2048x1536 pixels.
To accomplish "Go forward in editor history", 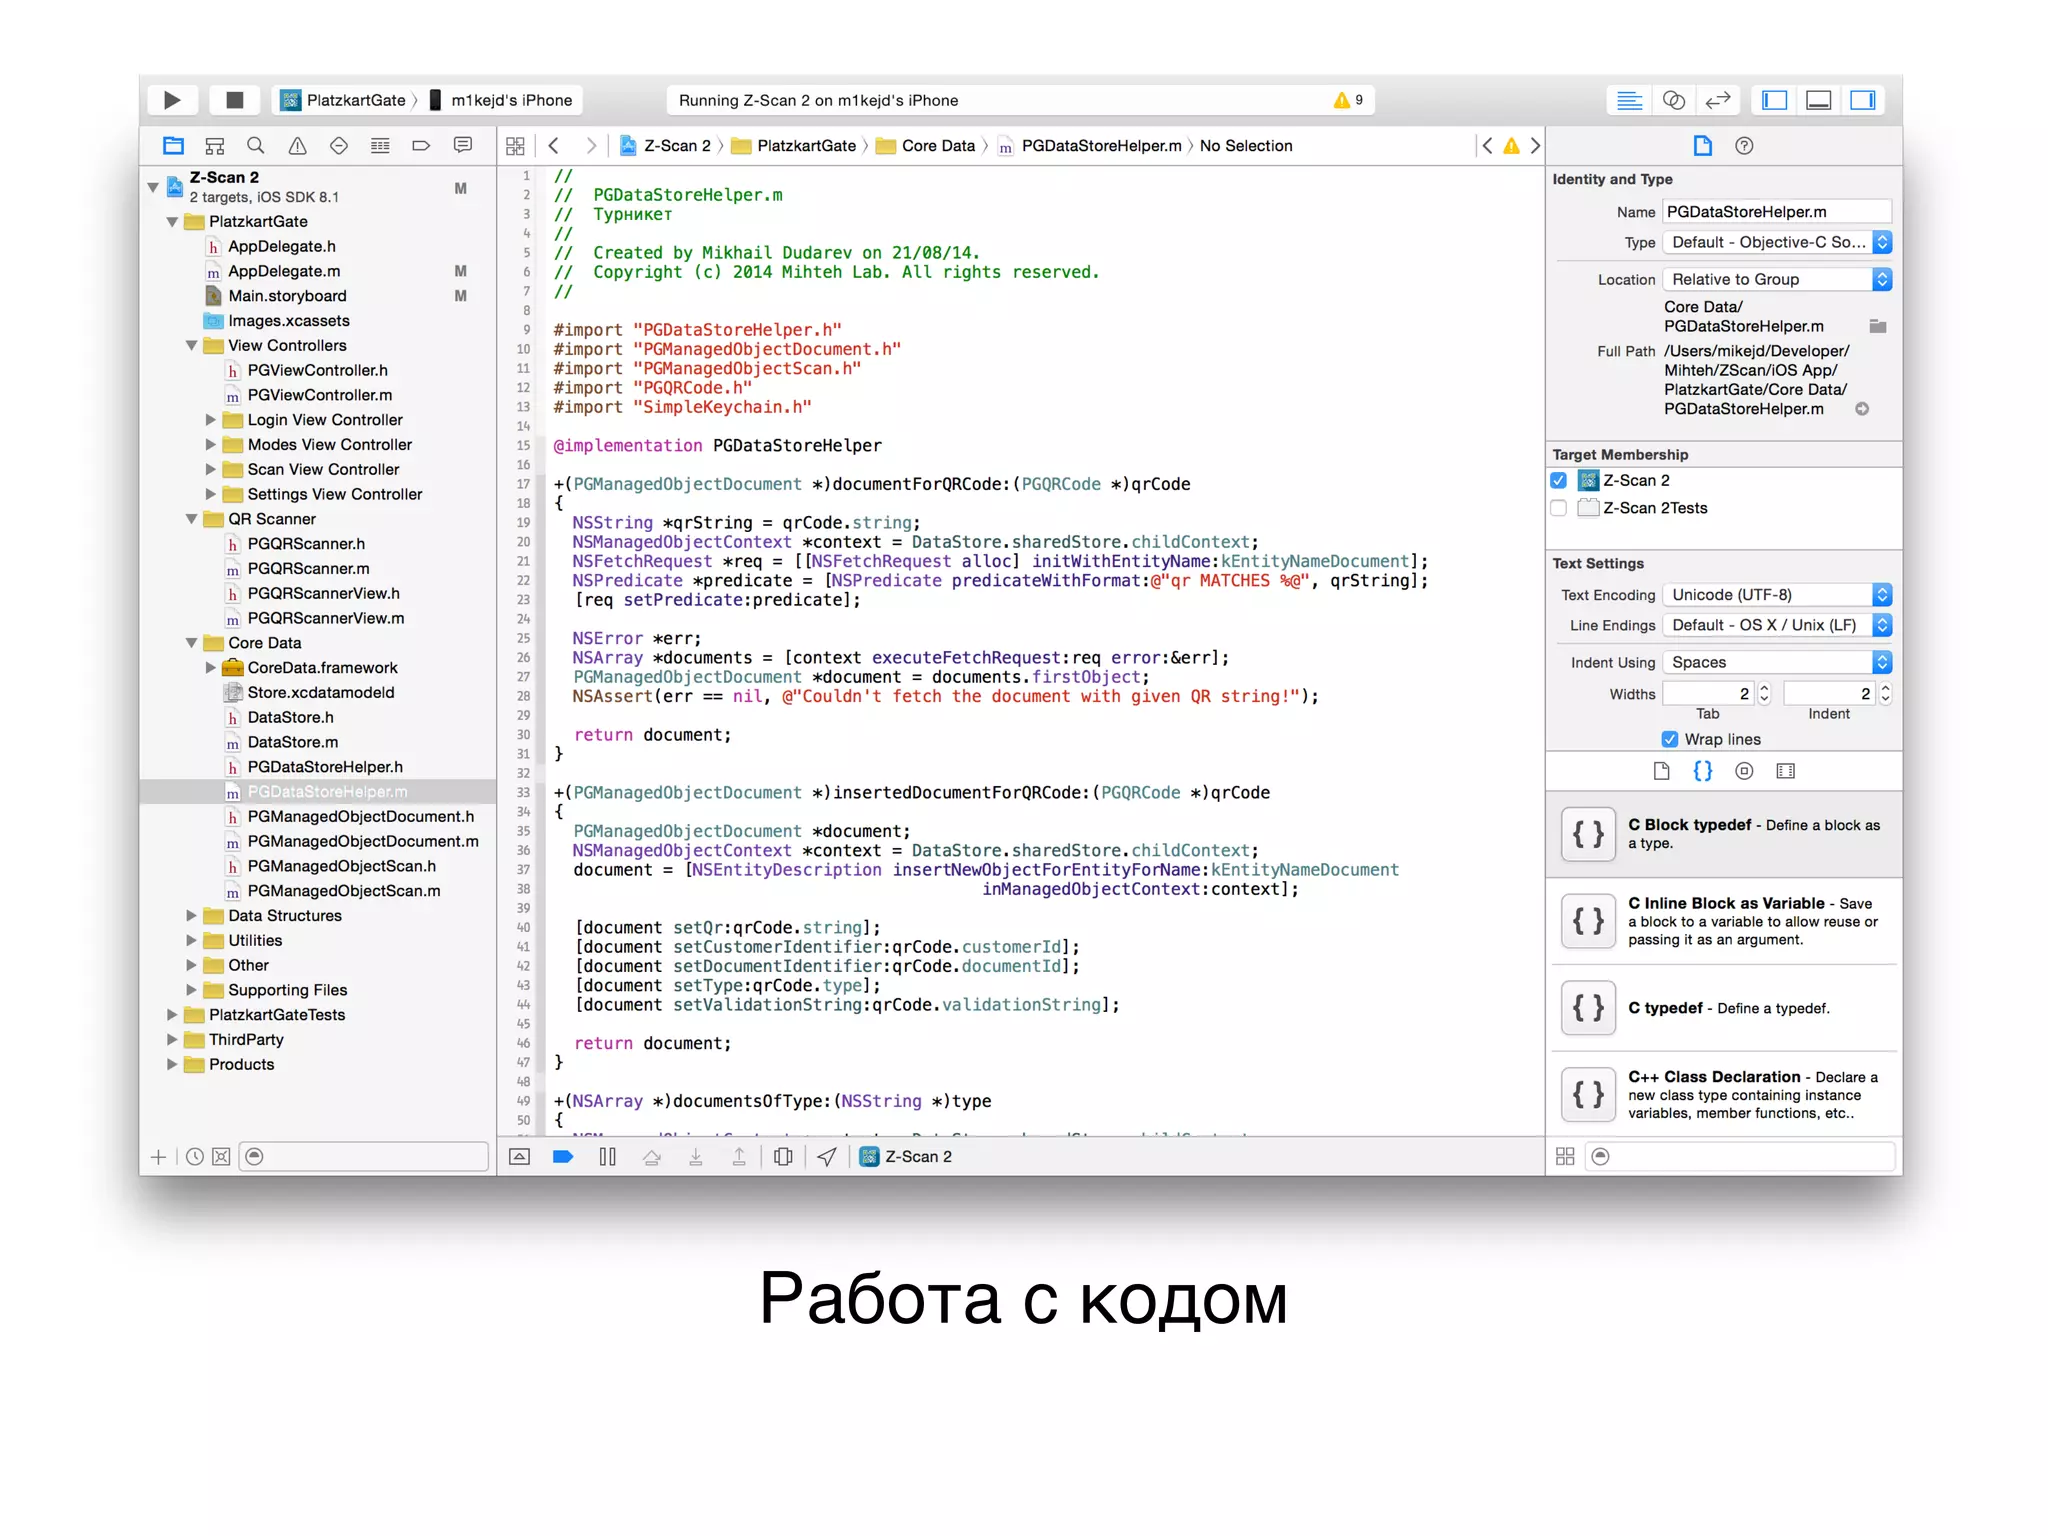I will pos(591,146).
